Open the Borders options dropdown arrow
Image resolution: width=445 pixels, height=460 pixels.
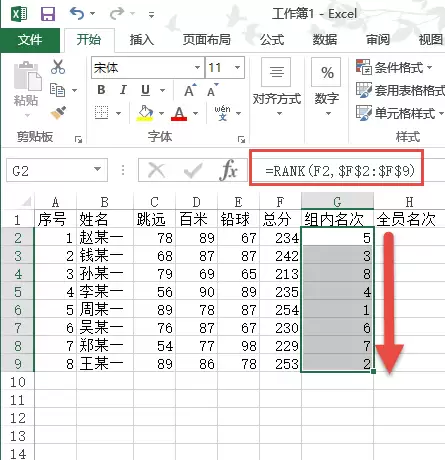[119, 113]
